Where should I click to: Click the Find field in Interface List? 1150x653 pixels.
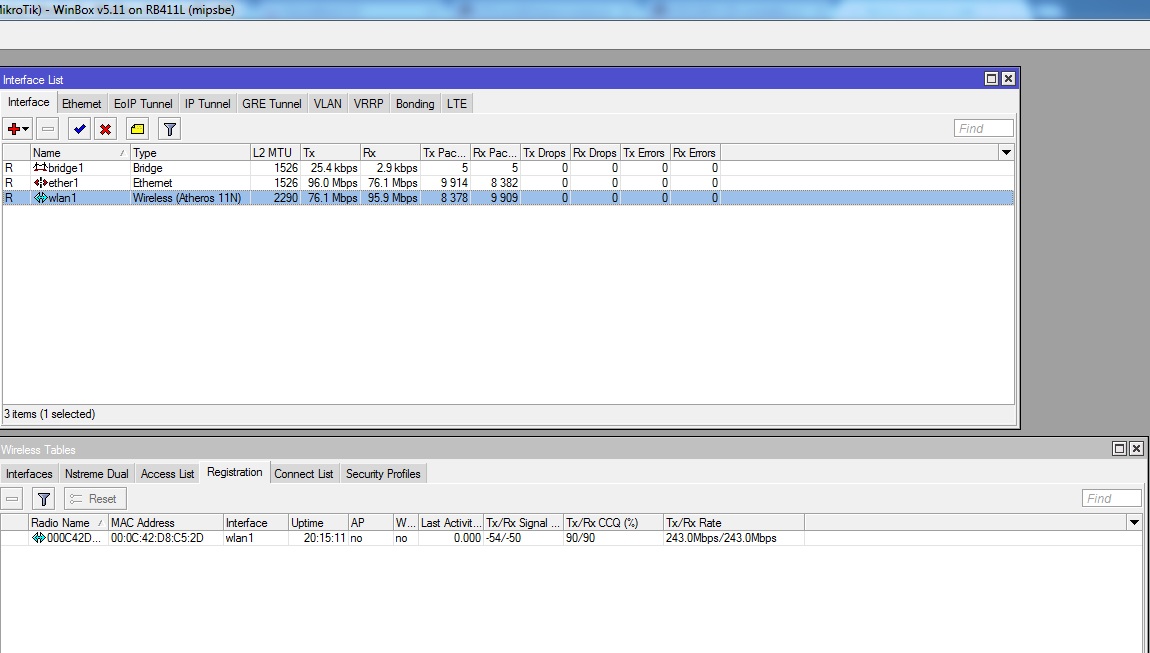984,128
